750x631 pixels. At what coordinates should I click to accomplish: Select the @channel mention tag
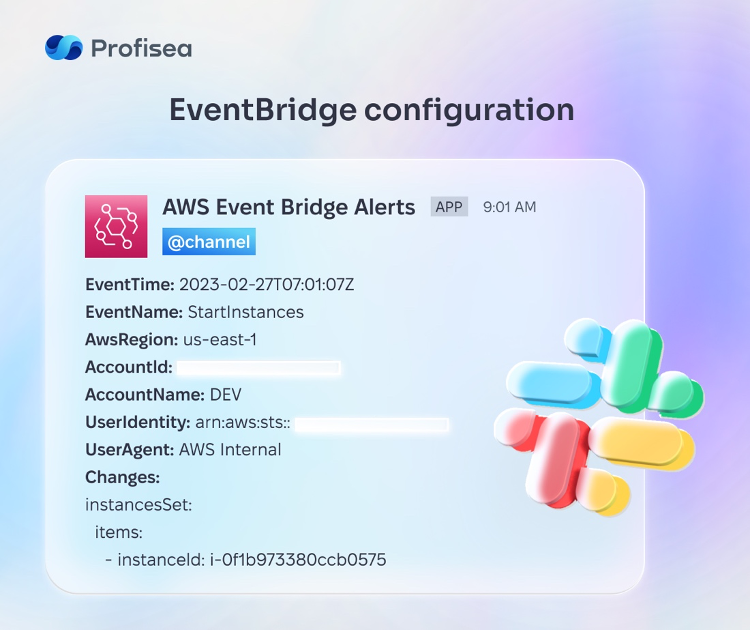click(209, 242)
